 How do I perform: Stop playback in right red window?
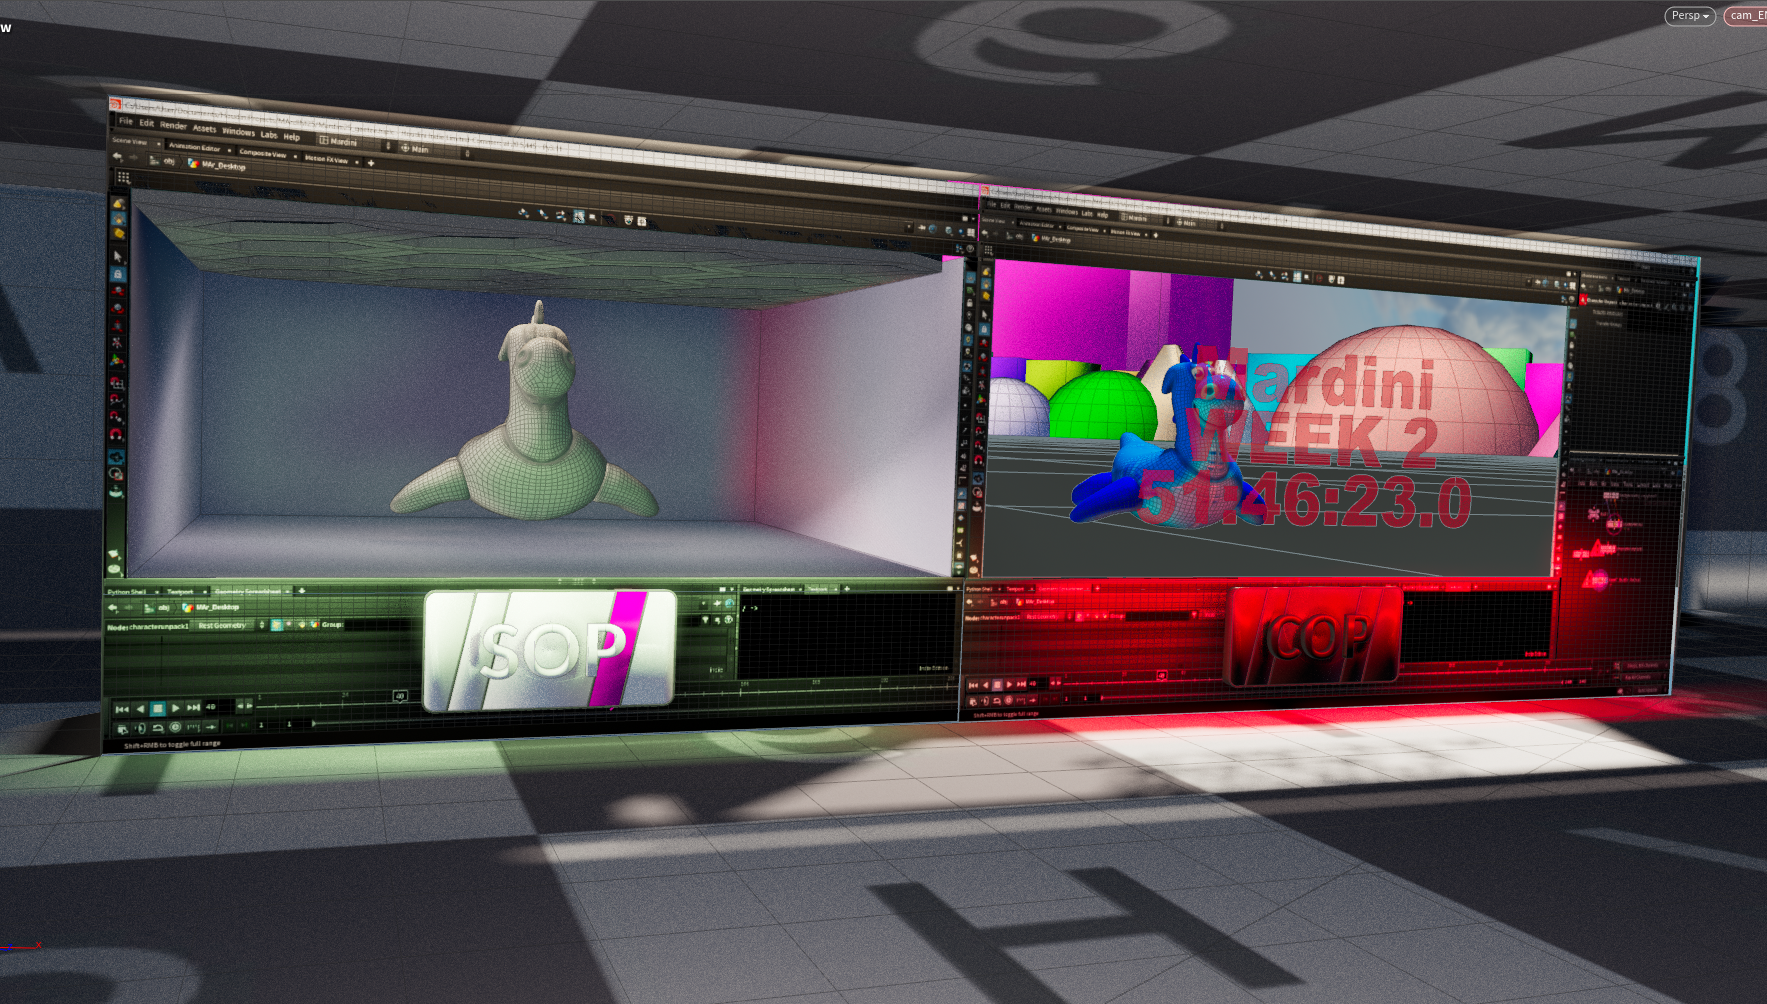point(997,685)
